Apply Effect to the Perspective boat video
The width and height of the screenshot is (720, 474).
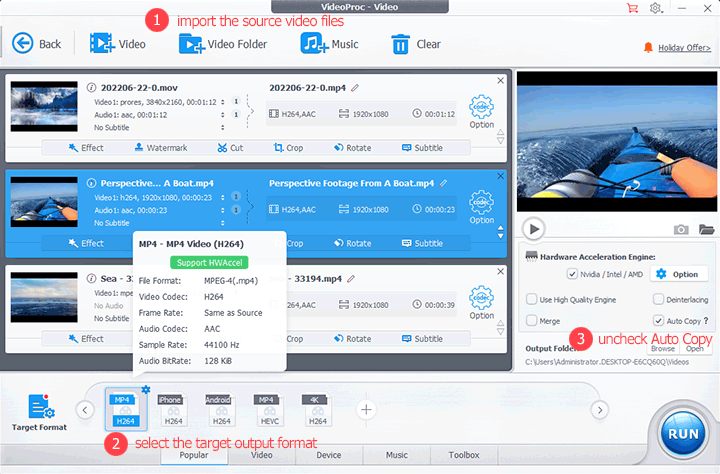coord(86,243)
